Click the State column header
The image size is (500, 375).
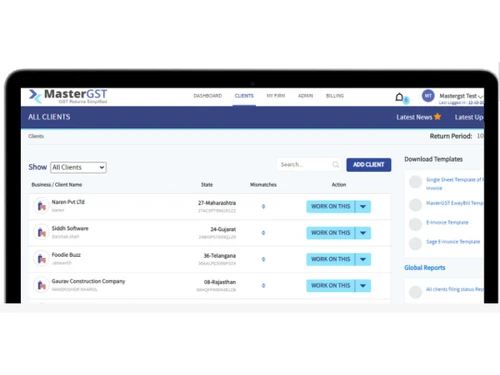[x=207, y=185]
